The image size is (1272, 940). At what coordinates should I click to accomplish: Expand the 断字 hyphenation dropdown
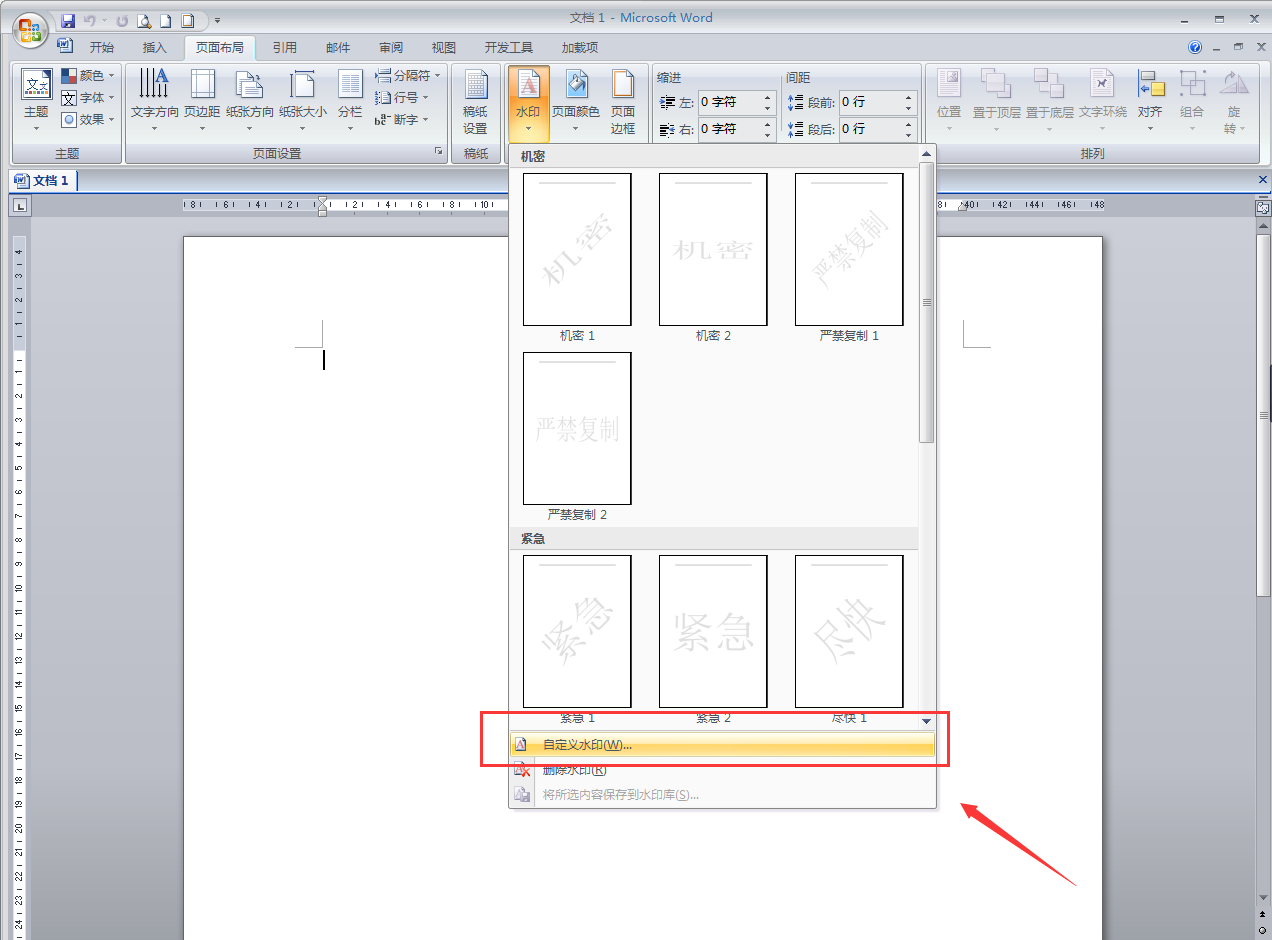tap(401, 120)
